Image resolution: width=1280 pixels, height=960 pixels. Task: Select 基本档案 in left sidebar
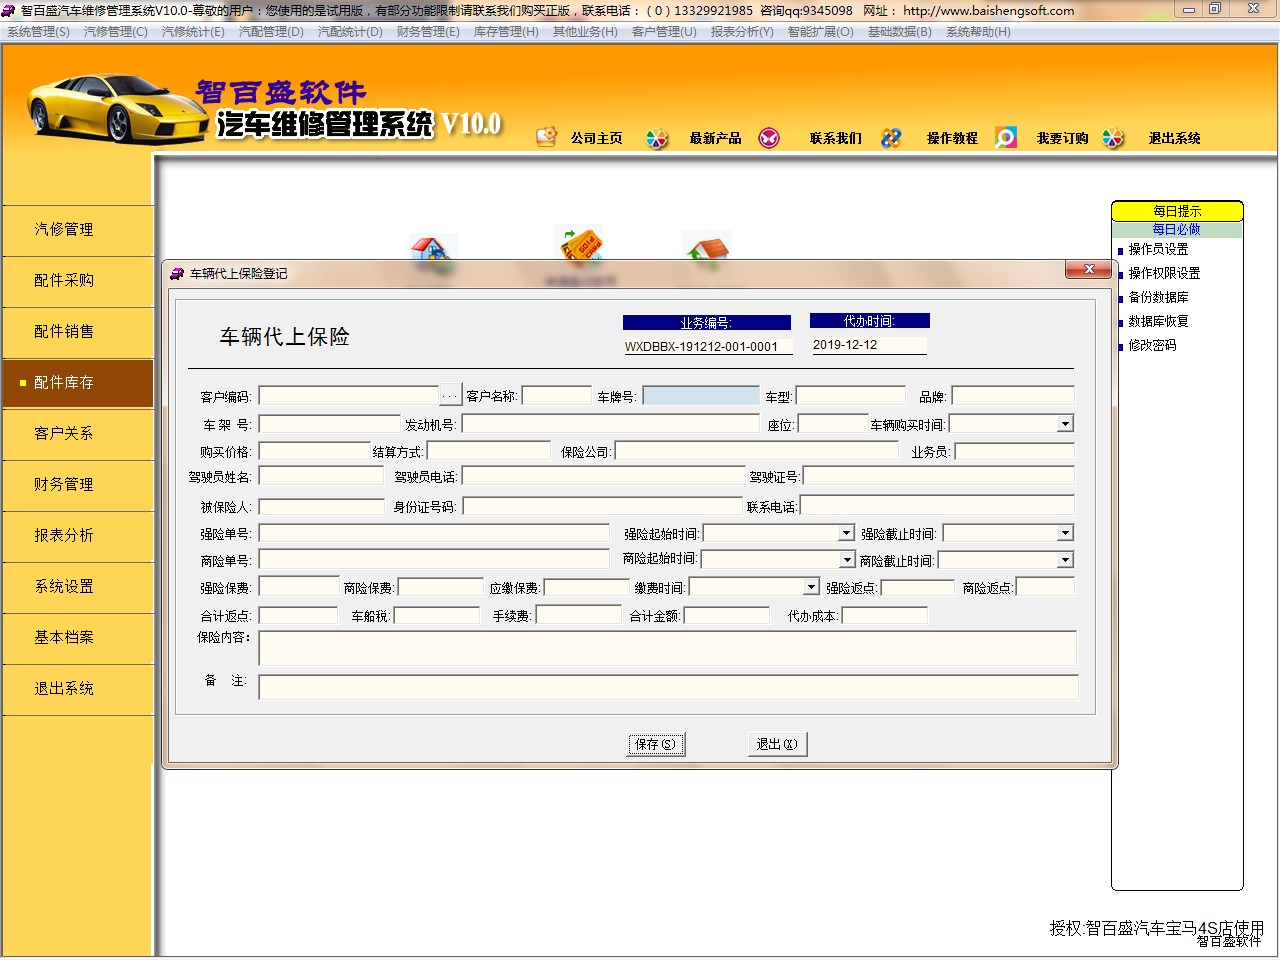78,638
